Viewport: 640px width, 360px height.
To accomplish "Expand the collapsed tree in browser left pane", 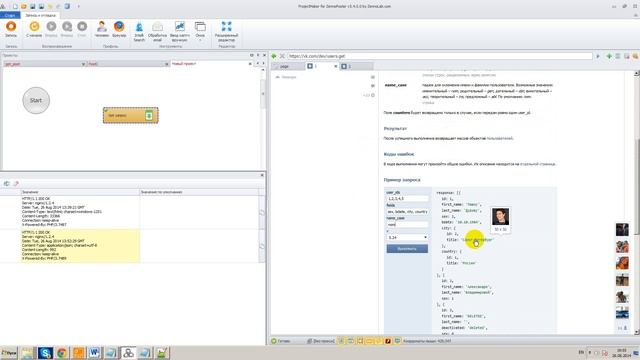I will pyautogui.click(x=278, y=77).
